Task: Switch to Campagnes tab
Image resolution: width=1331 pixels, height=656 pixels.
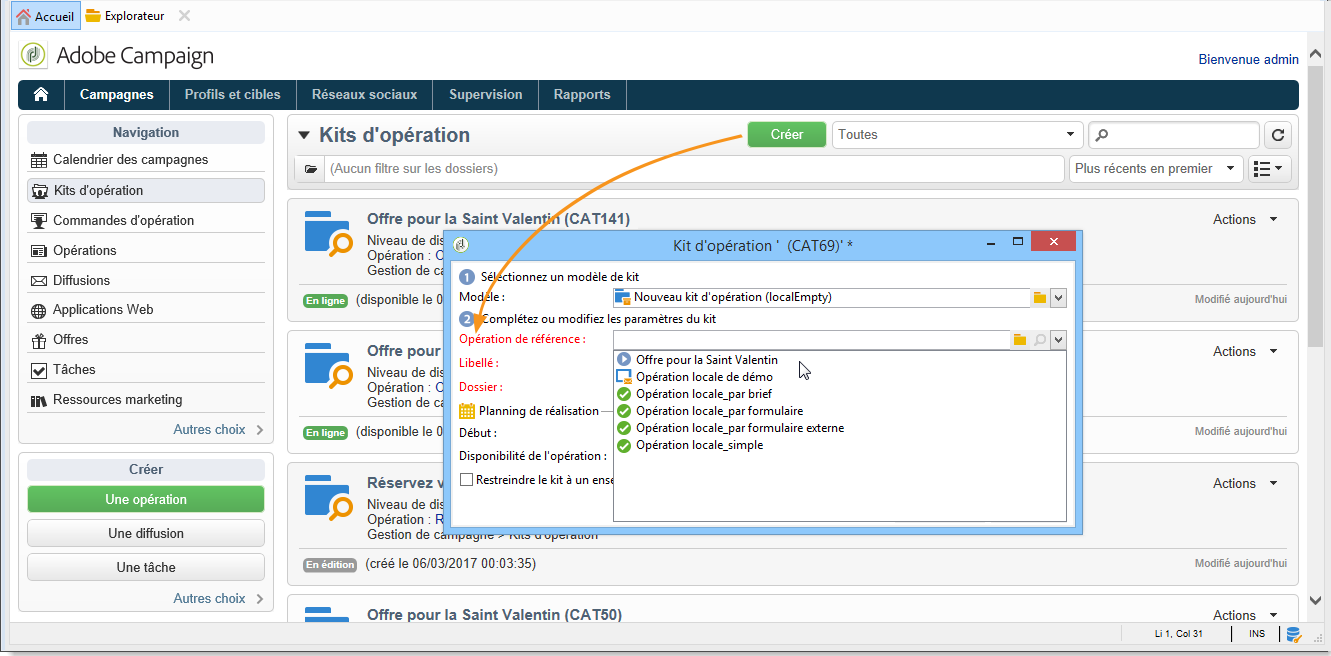Action: tap(117, 95)
